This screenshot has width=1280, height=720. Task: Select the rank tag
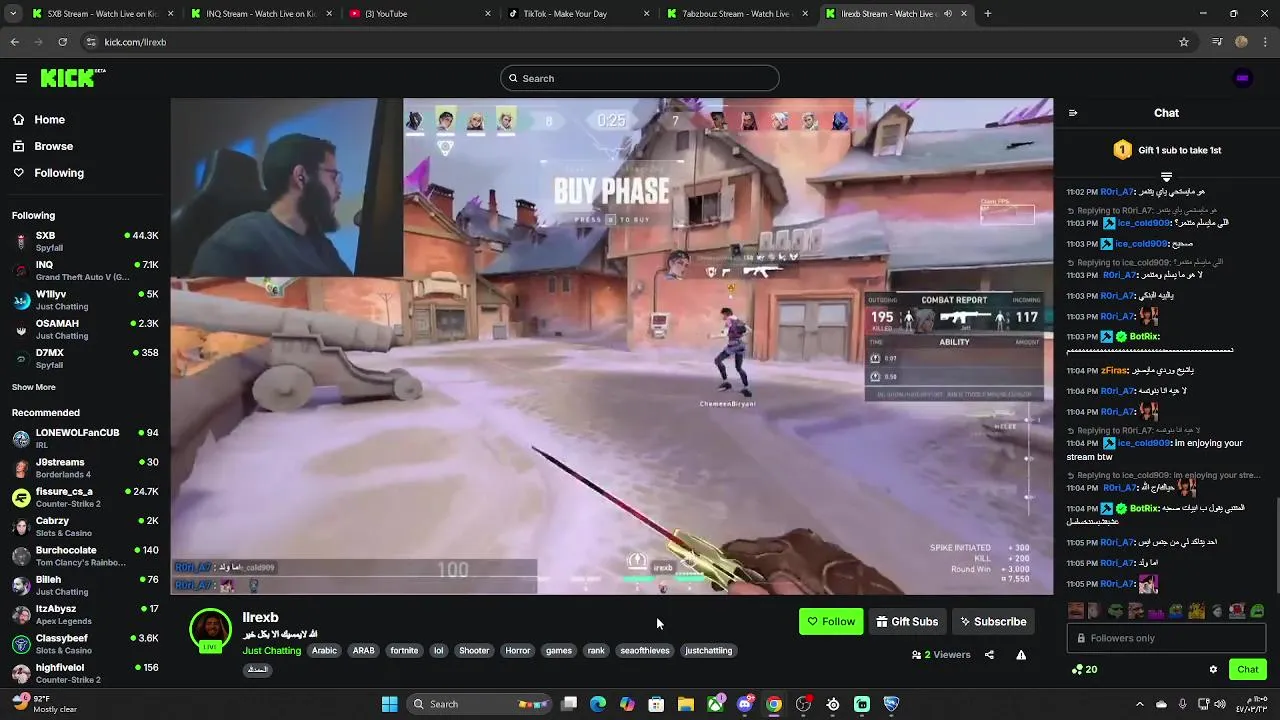click(x=596, y=650)
